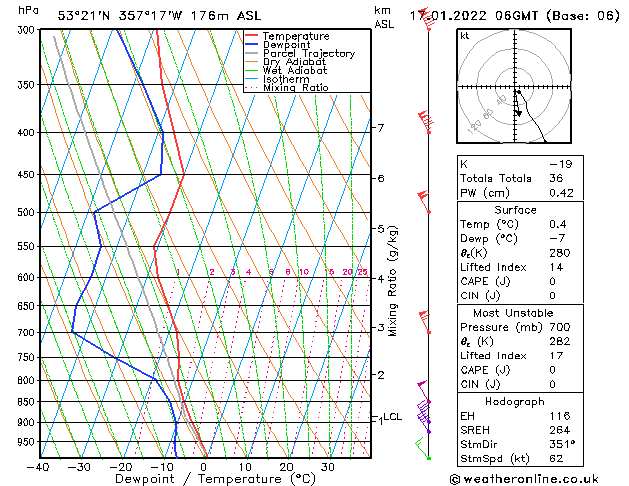The width and height of the screenshot is (629, 486).
Task: Click the surface Lifted Index value 14
Action: 556,267
